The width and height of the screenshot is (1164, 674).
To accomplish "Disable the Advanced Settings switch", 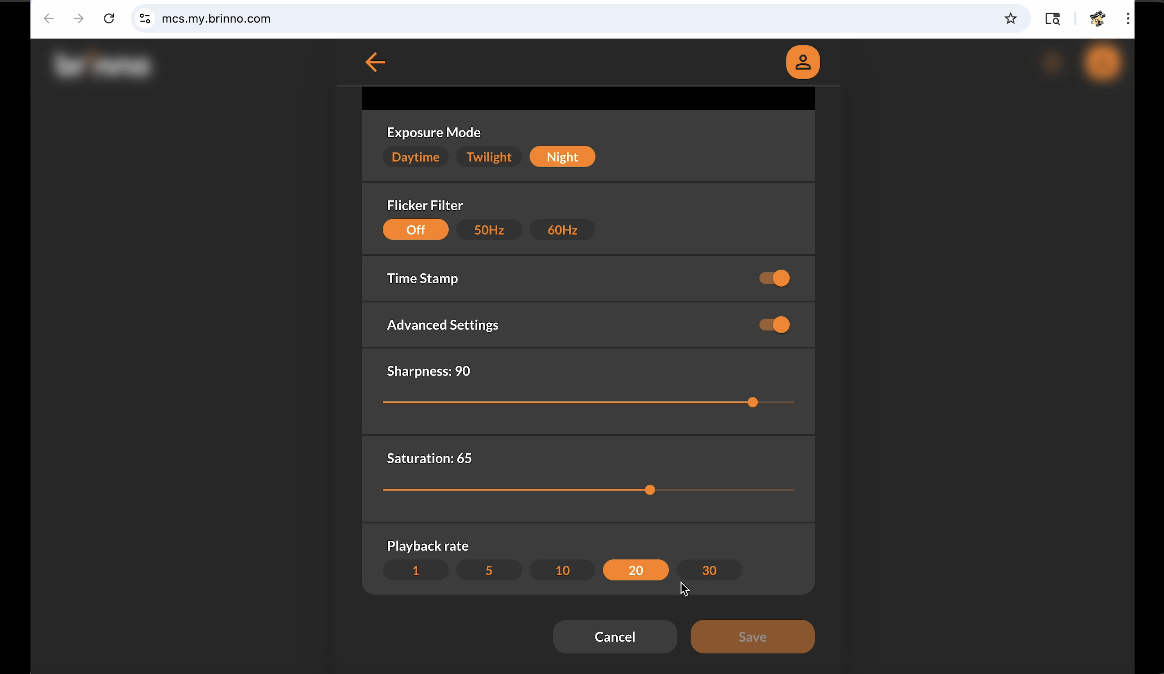I will (x=774, y=325).
